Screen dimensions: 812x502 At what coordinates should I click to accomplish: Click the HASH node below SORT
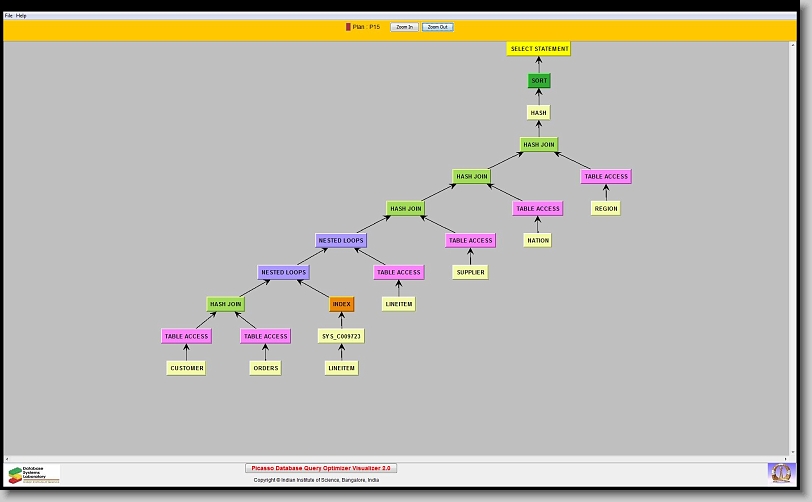point(539,113)
